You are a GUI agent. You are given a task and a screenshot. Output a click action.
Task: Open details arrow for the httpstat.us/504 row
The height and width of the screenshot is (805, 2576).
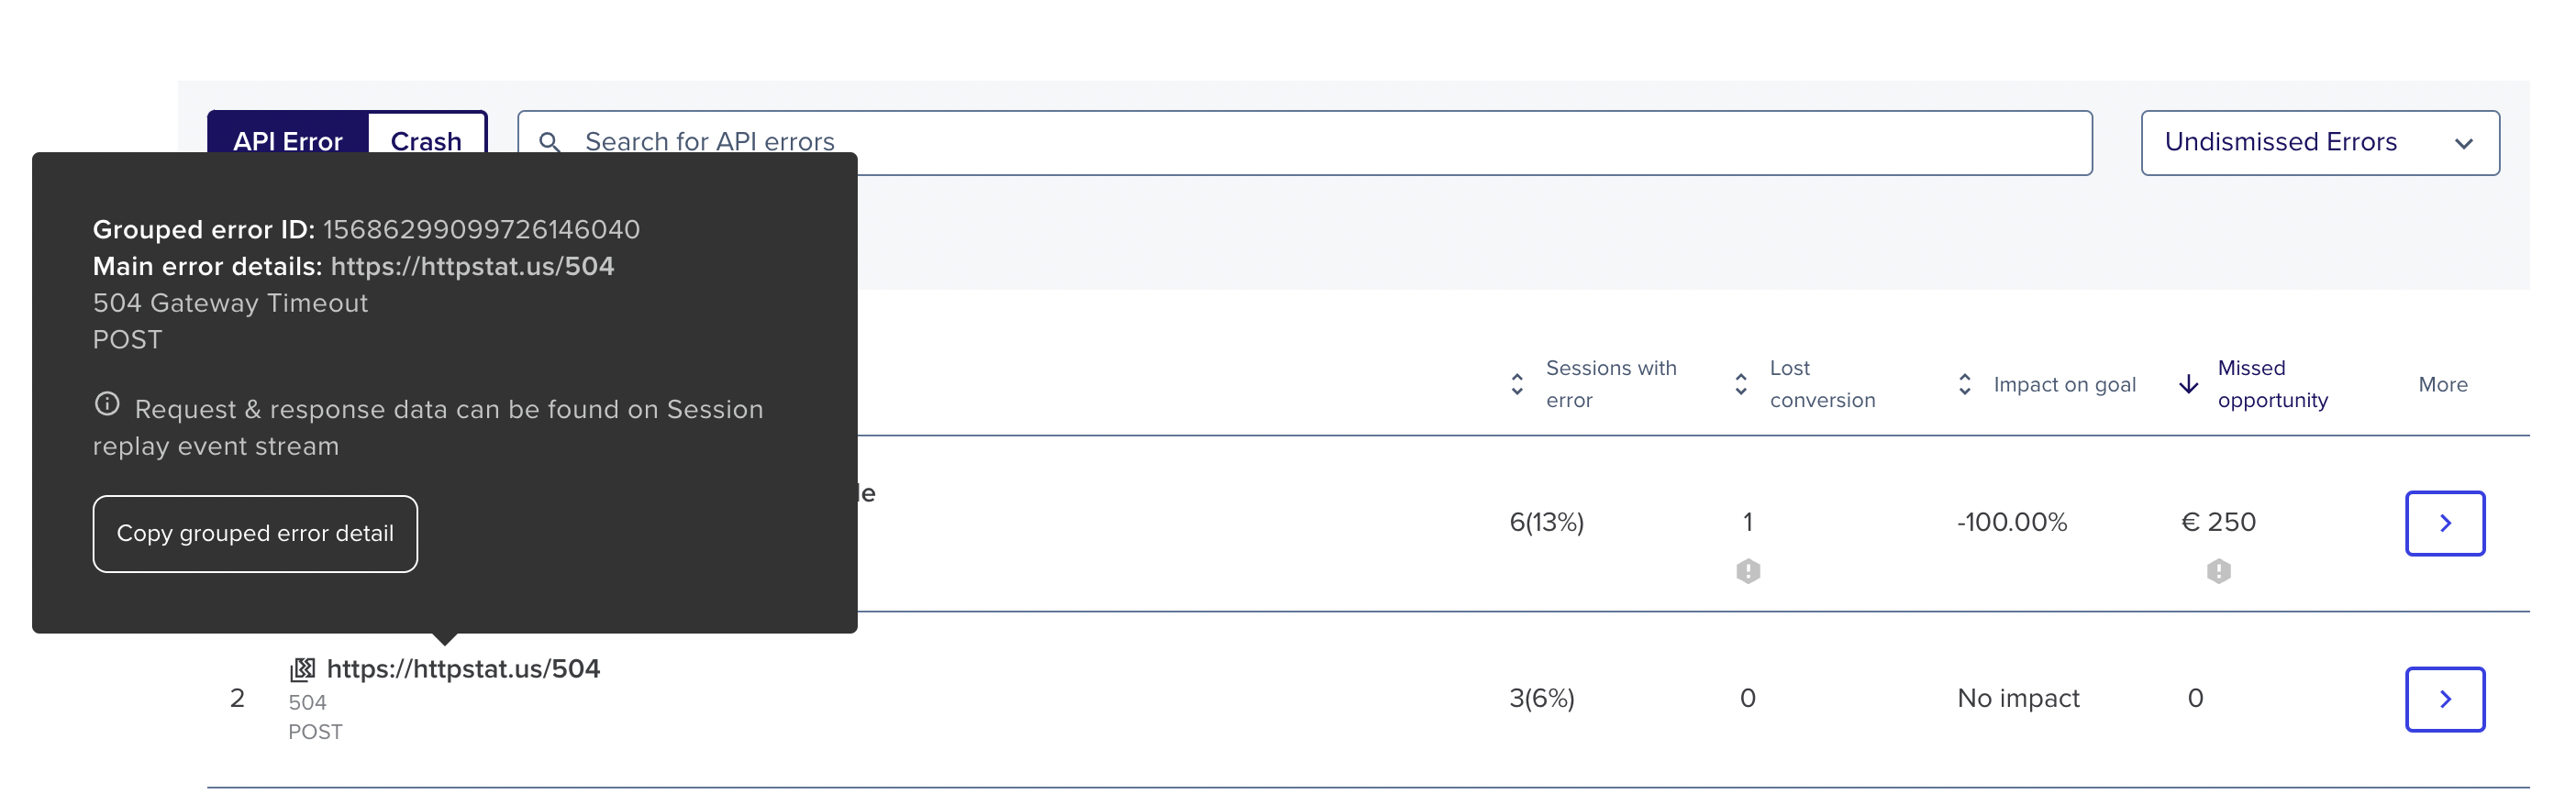click(x=2444, y=699)
